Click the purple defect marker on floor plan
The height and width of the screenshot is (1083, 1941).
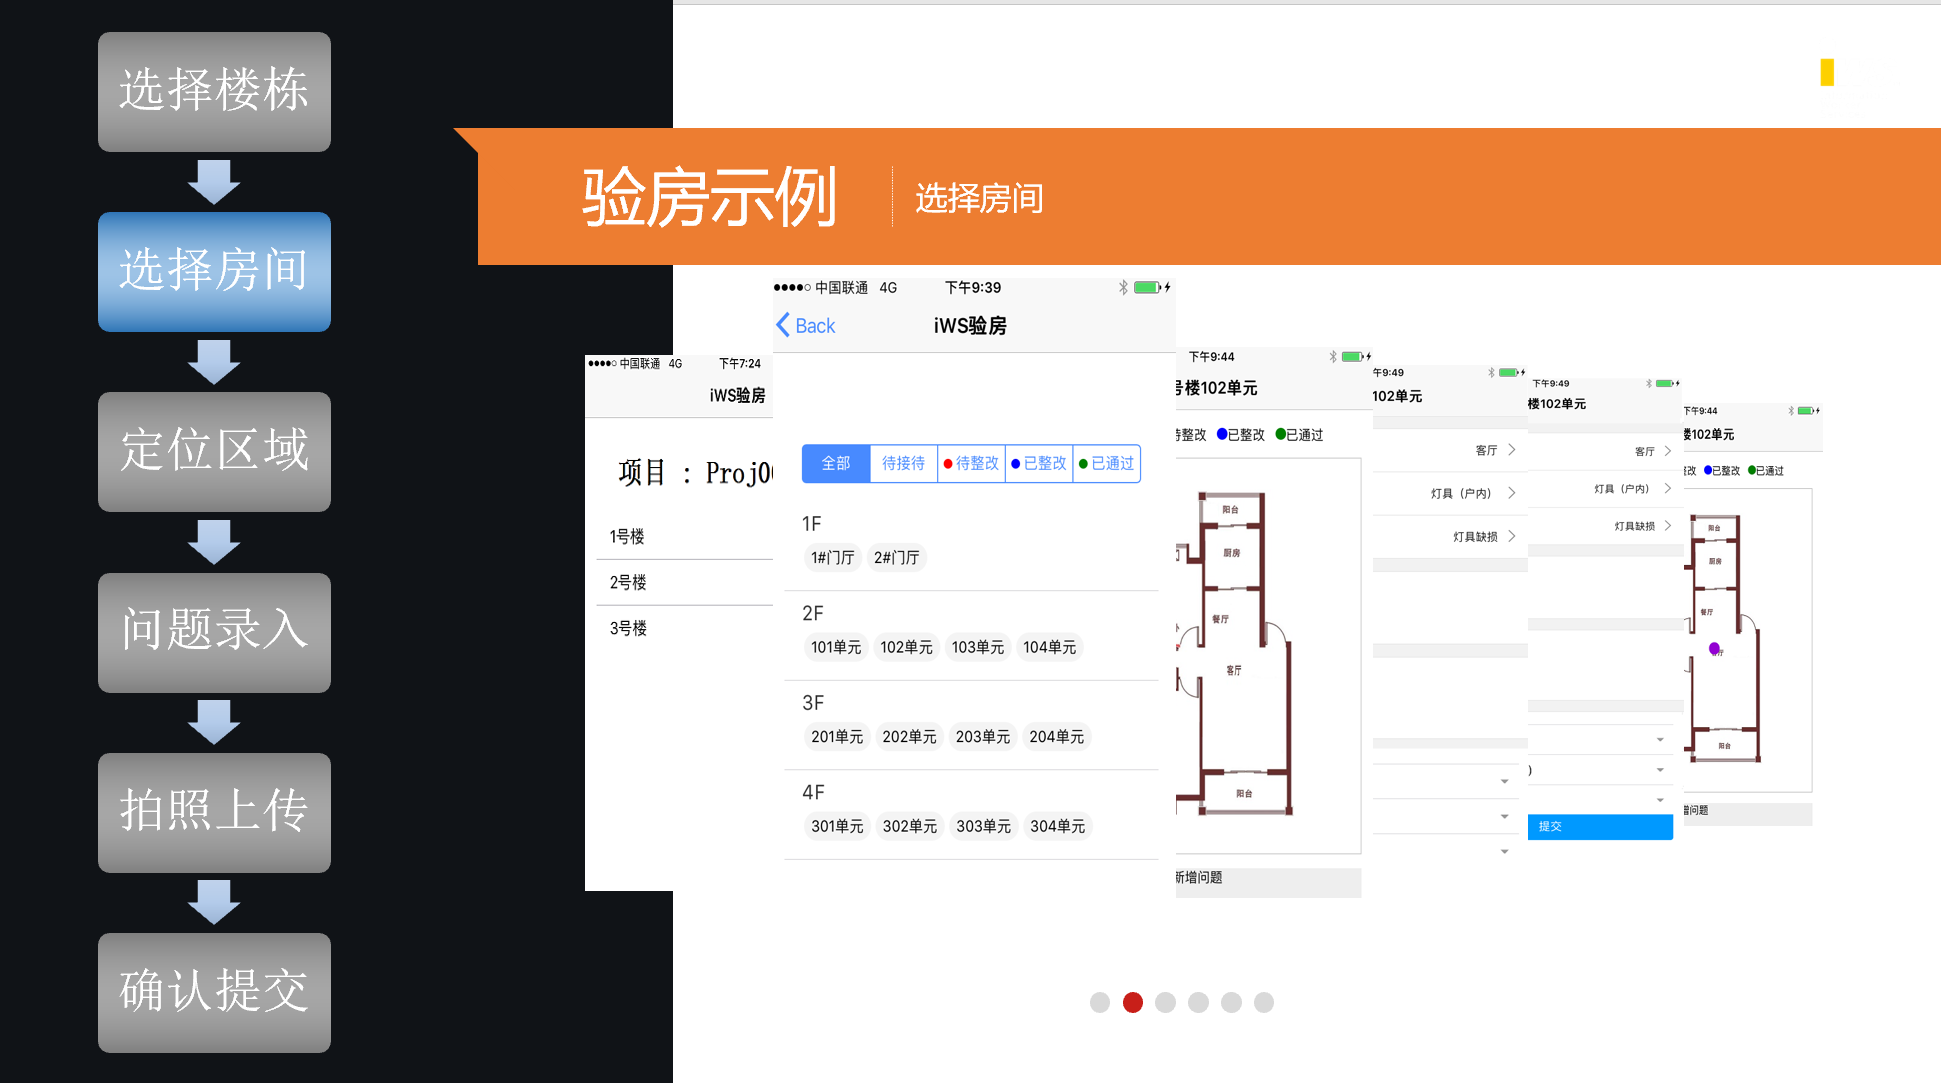pos(1714,648)
